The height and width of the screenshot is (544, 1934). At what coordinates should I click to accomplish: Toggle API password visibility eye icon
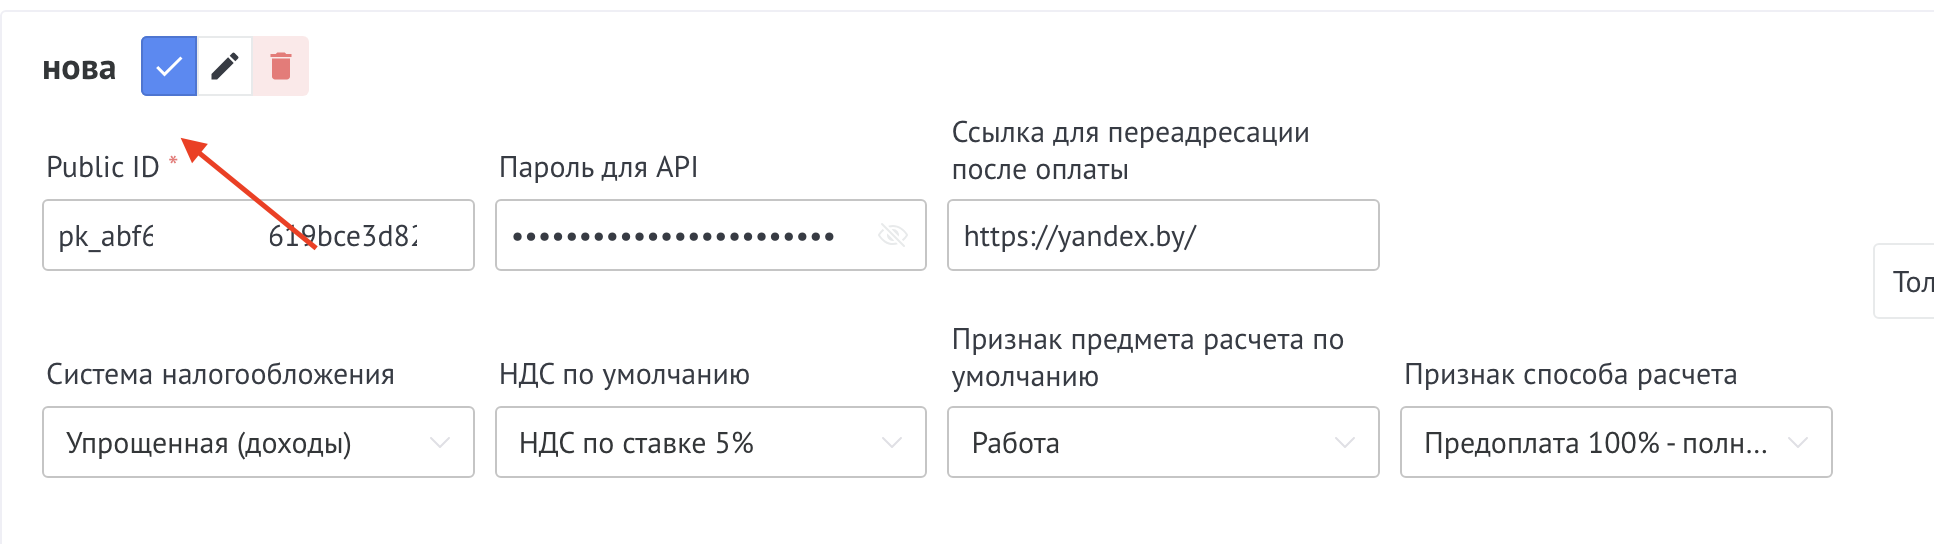[x=892, y=236]
